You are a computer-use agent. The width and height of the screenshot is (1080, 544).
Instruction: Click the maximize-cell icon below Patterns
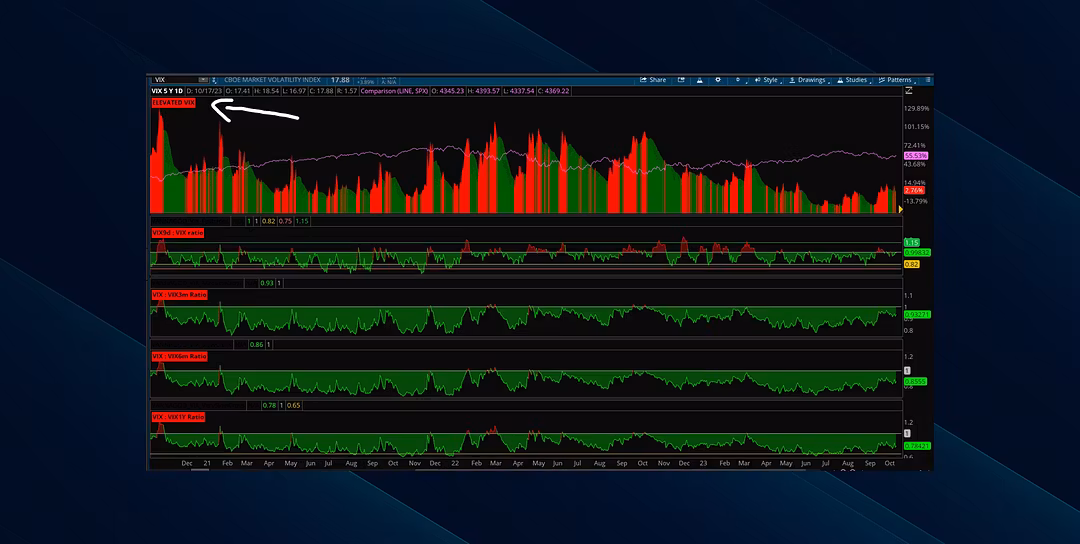pos(908,91)
